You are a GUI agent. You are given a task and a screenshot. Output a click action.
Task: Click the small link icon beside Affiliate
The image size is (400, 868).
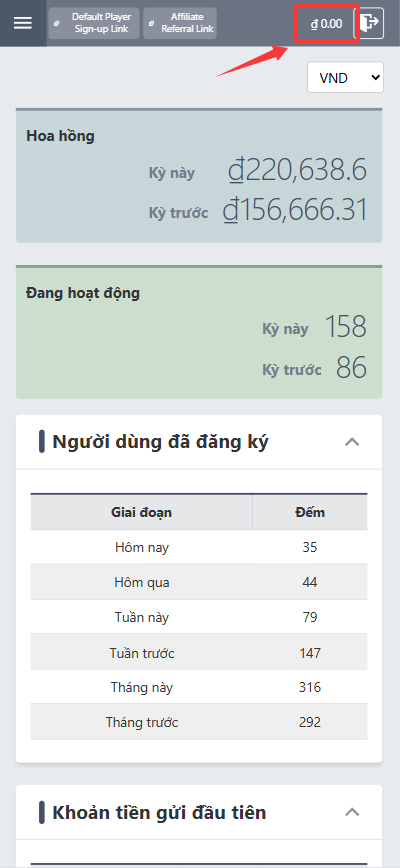pyautogui.click(x=151, y=23)
